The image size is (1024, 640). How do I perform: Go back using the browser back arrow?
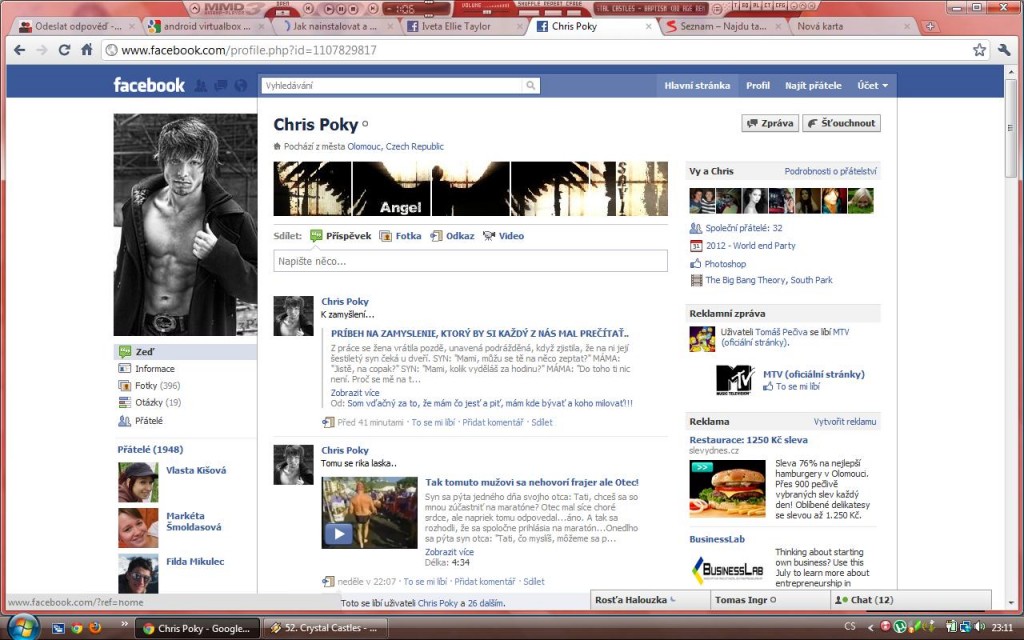coord(20,50)
